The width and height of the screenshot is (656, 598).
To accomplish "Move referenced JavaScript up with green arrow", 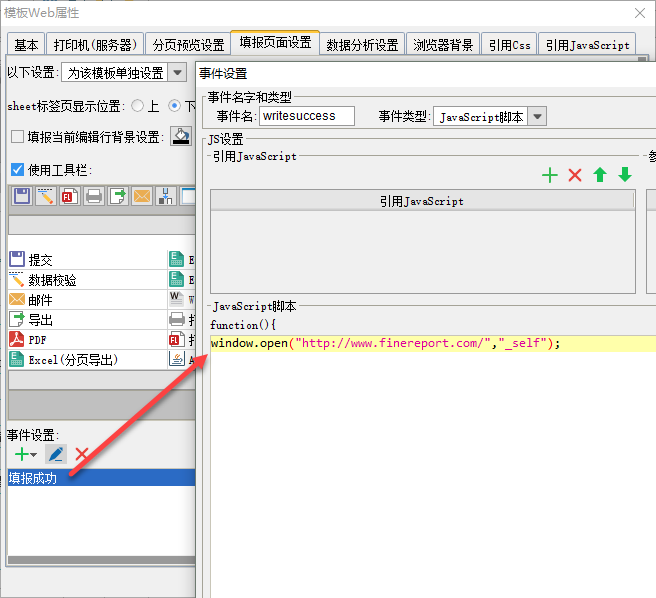I will [x=600, y=175].
